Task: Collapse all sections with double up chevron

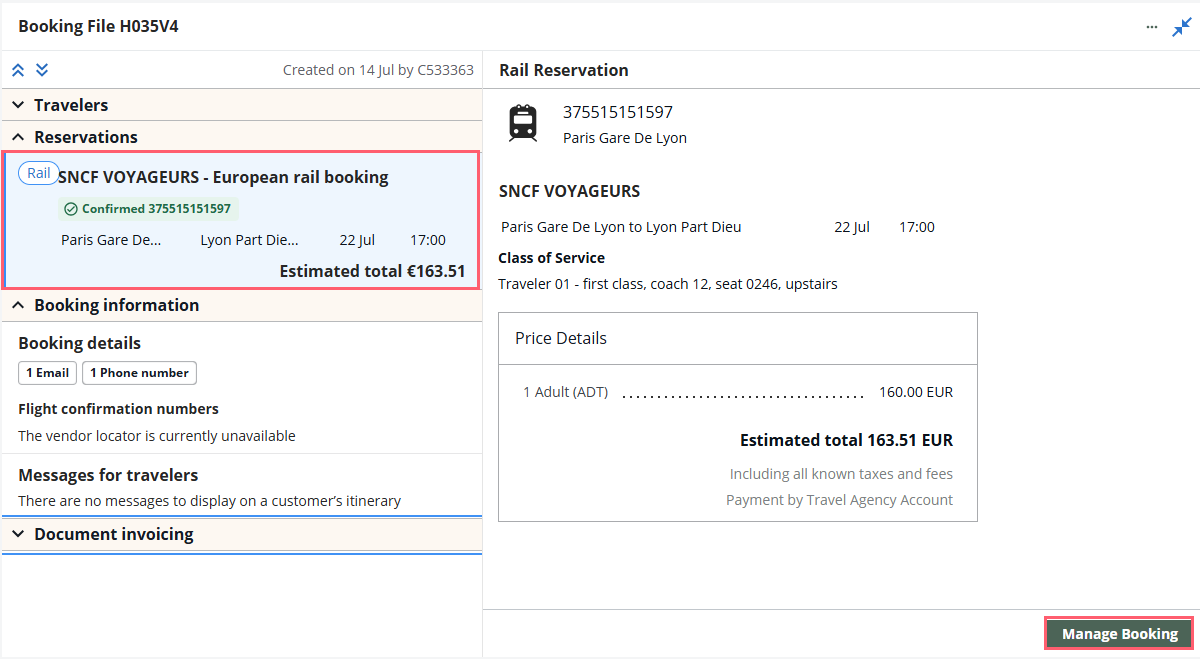Action: pyautogui.click(x=18, y=70)
